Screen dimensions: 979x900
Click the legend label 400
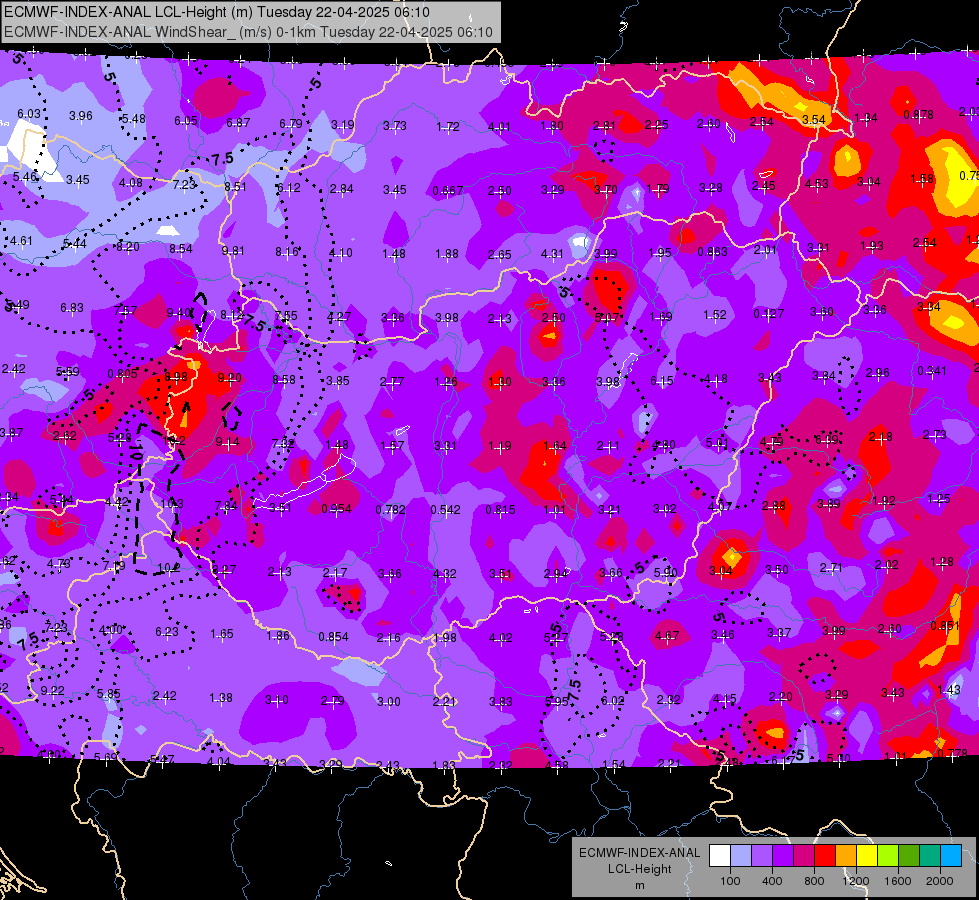[772, 881]
